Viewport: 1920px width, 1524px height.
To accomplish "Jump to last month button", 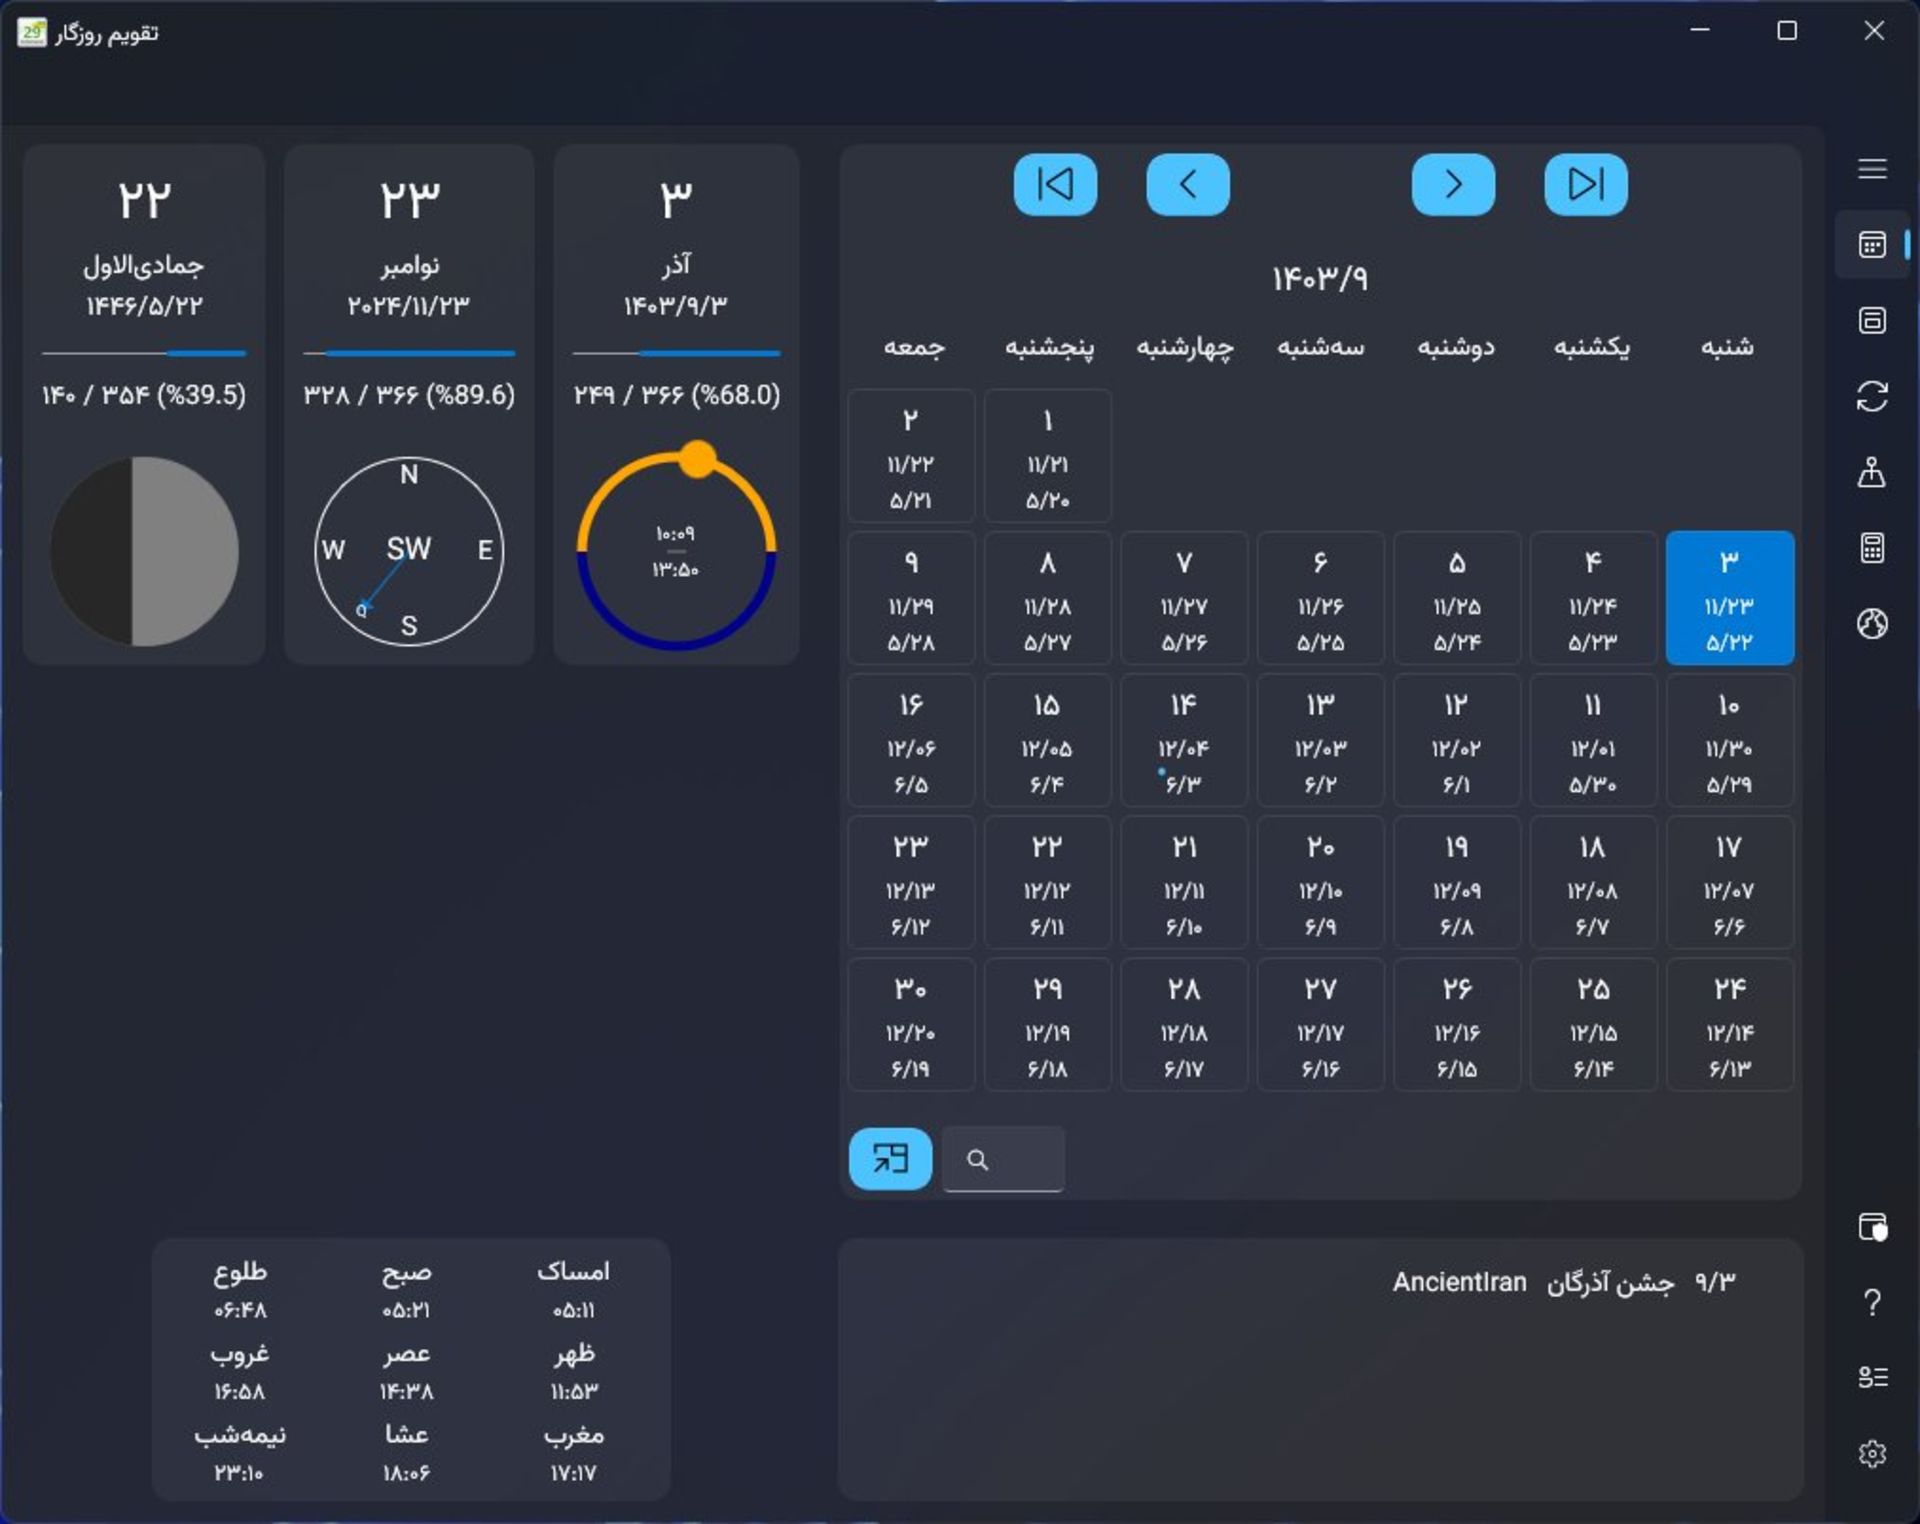I will pos(1585,185).
